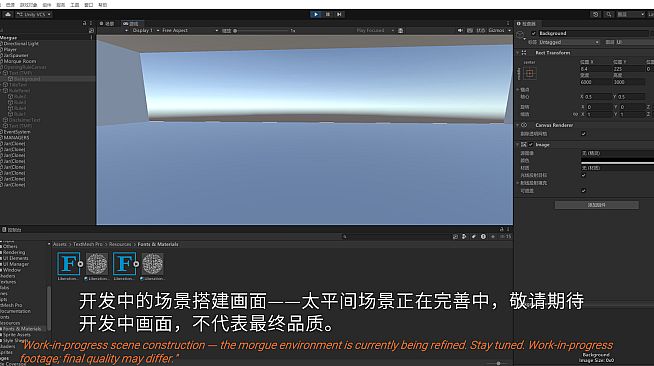Click the Pause button in the toolbar

click(x=328, y=14)
